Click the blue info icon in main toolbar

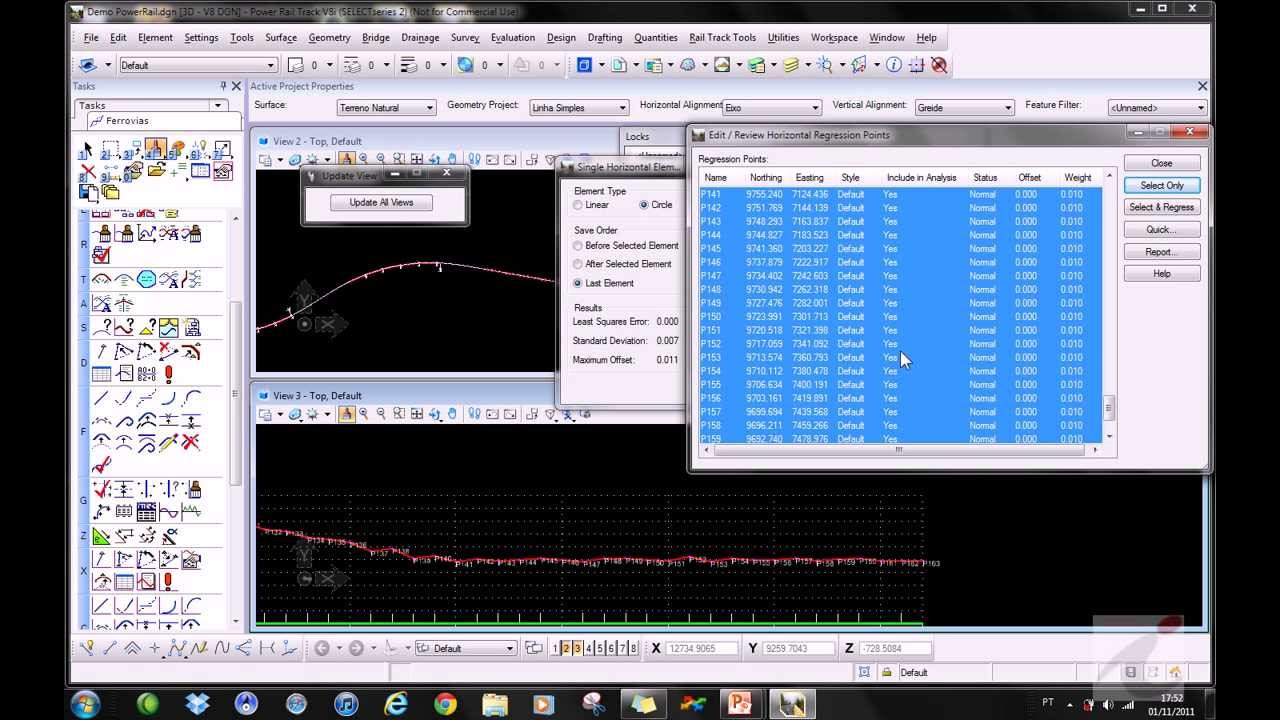tap(893, 65)
